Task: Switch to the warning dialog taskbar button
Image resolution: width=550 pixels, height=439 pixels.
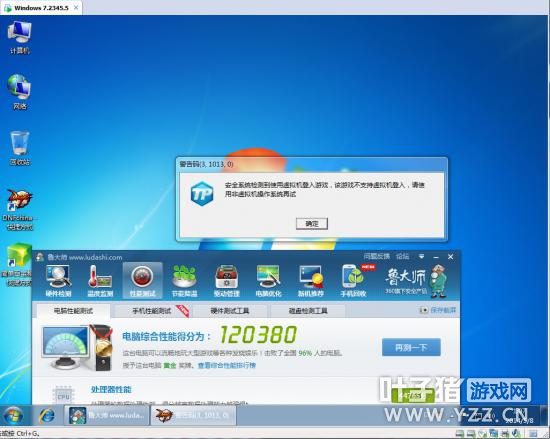Action: tap(193, 416)
